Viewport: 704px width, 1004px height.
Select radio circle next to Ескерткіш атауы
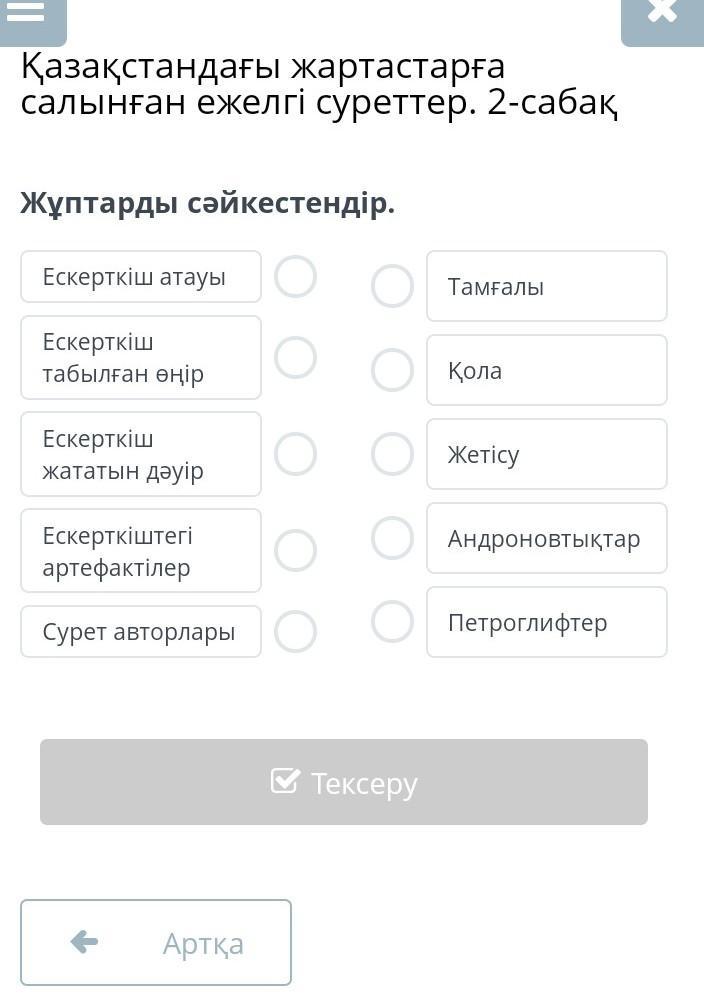[x=296, y=277]
